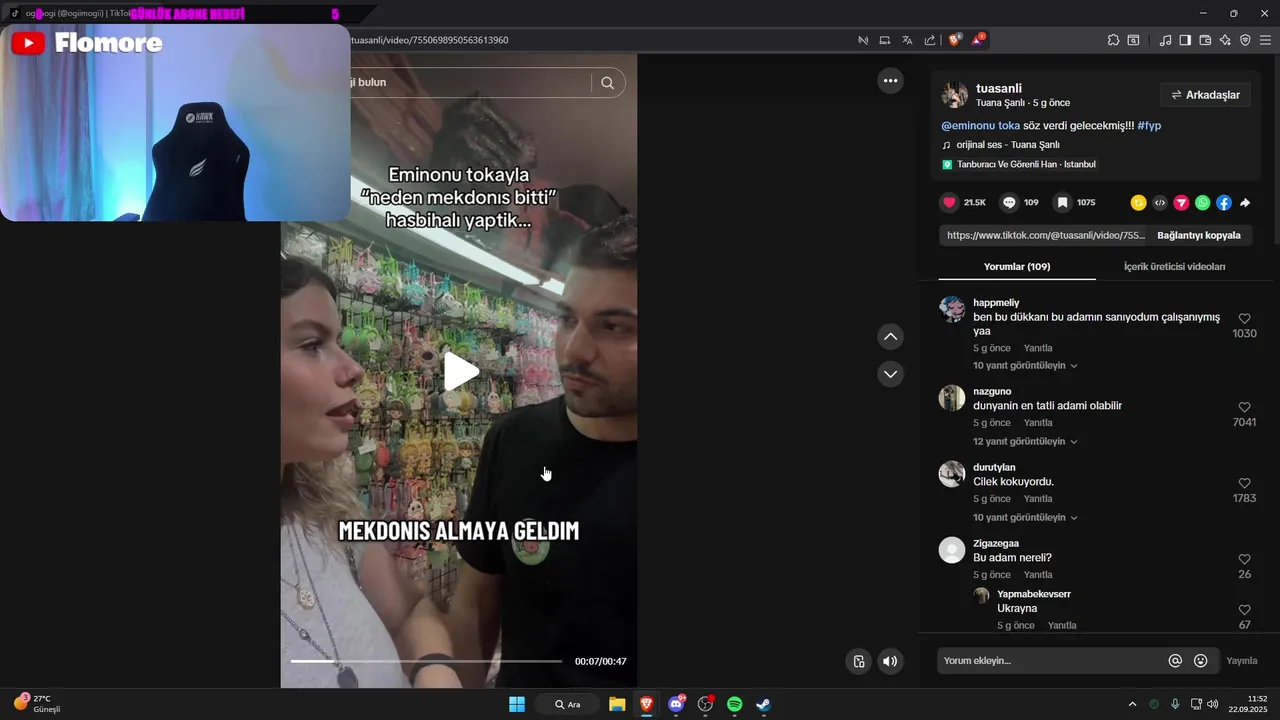Bookmark the video using the save icon
Image resolution: width=1280 pixels, height=720 pixels.
click(x=1062, y=202)
